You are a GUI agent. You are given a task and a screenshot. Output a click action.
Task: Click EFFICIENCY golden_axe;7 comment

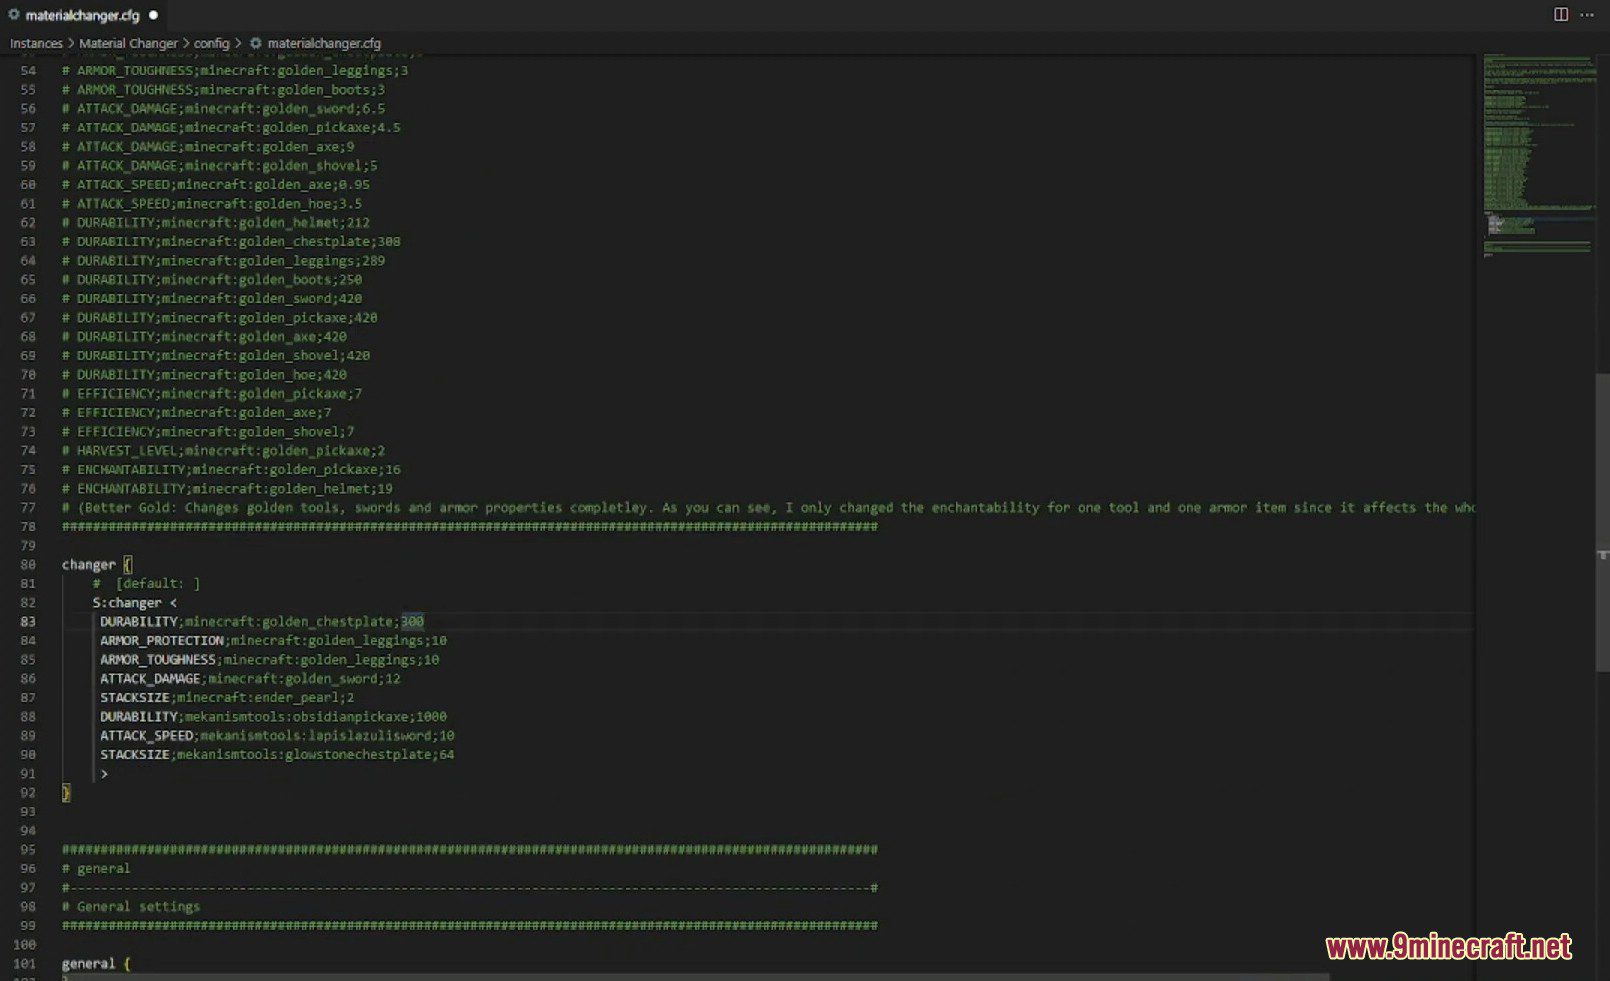click(x=196, y=412)
